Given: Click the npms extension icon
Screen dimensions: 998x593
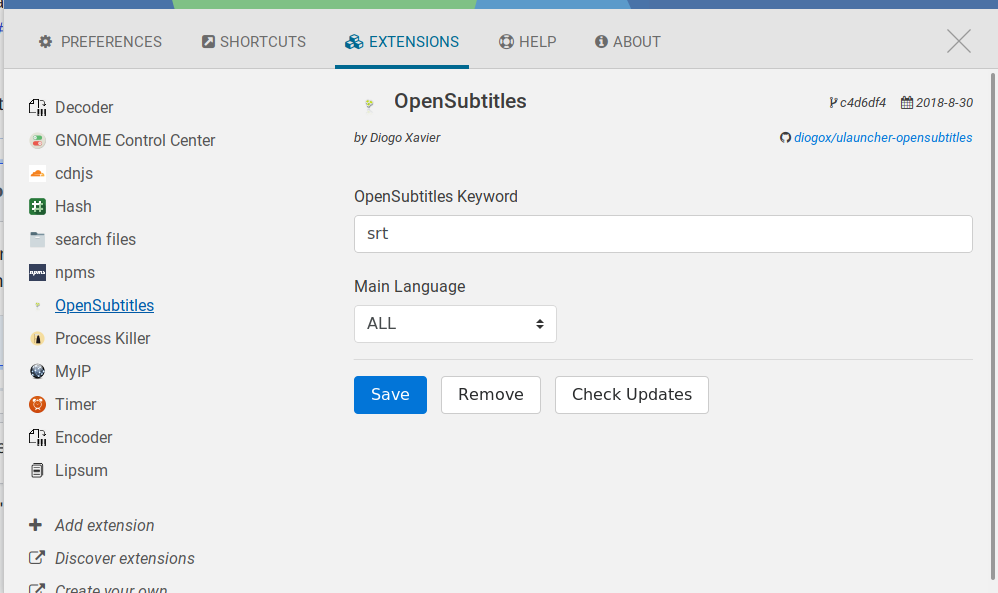Looking at the screenshot, I should pyautogui.click(x=38, y=272).
